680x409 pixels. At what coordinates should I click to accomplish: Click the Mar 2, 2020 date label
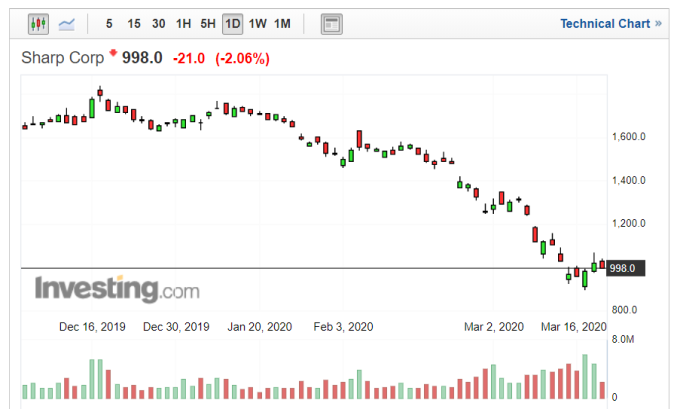pyautogui.click(x=494, y=327)
